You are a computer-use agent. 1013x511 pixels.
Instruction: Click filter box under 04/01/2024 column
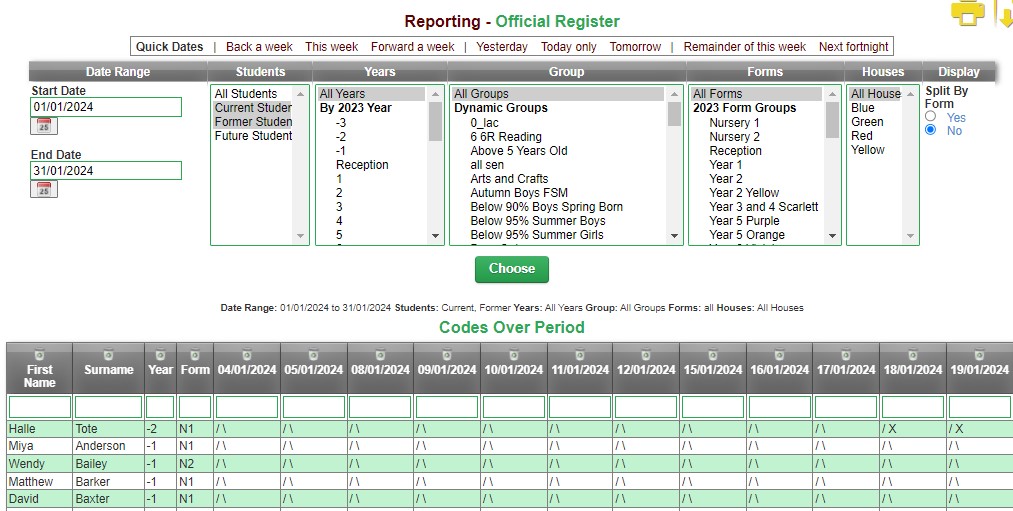pos(247,407)
